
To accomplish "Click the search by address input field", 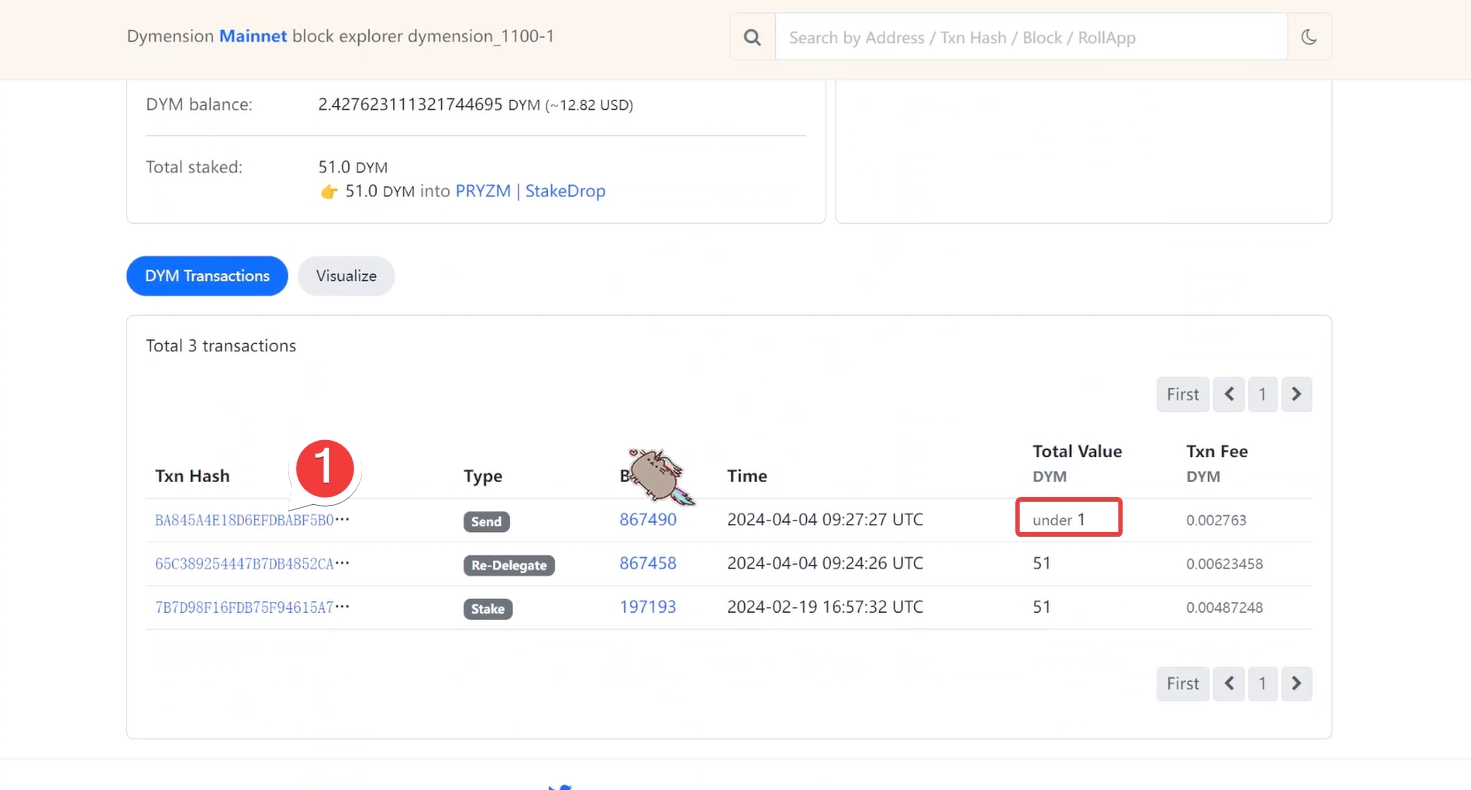I will (1030, 38).
